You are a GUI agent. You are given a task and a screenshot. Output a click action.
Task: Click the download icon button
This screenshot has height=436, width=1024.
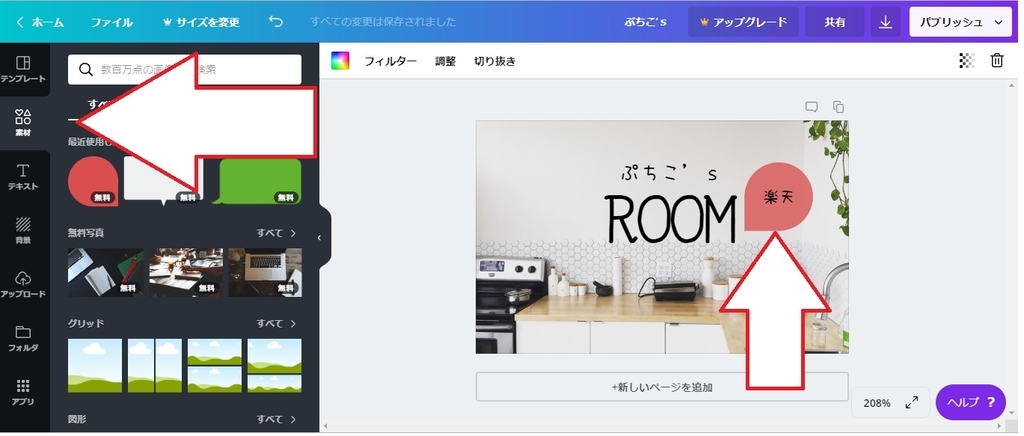[x=886, y=22]
